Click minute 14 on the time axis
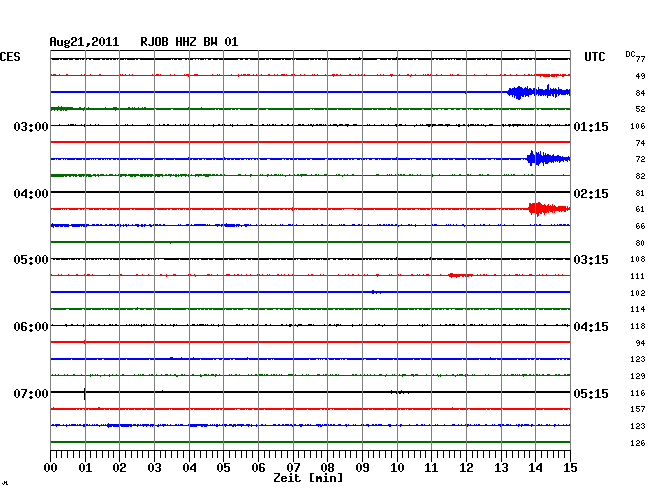The height and width of the screenshot is (494, 650). pyautogui.click(x=535, y=468)
